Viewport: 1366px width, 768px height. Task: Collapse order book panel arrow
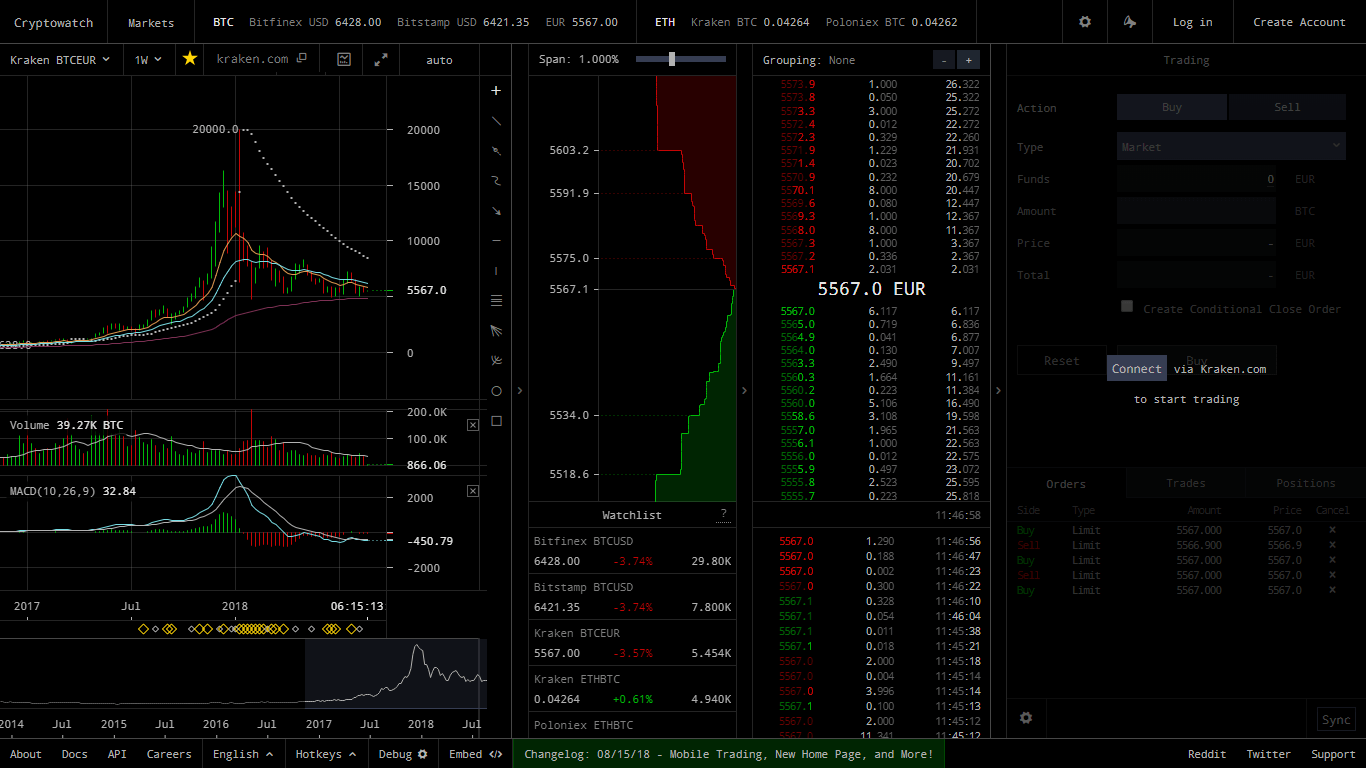[997, 391]
